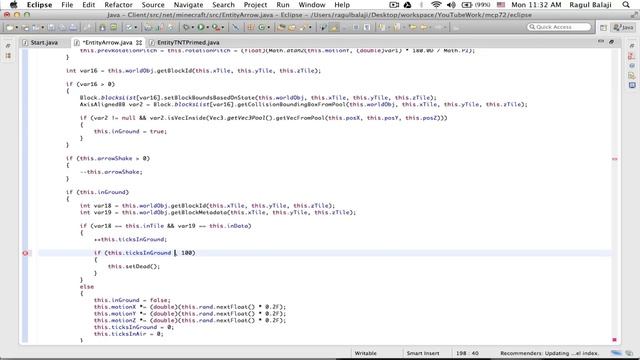Viewport: 640px width, 360px height.
Task: Open the Debug dropdown arrow
Action: 193,27
